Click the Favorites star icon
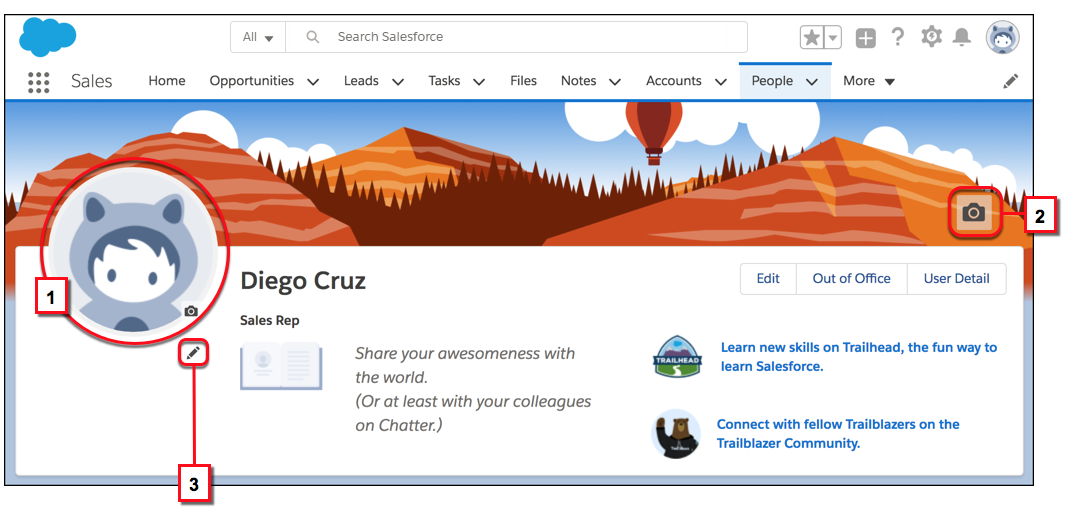Viewport: 1067px width, 512px height. point(812,37)
